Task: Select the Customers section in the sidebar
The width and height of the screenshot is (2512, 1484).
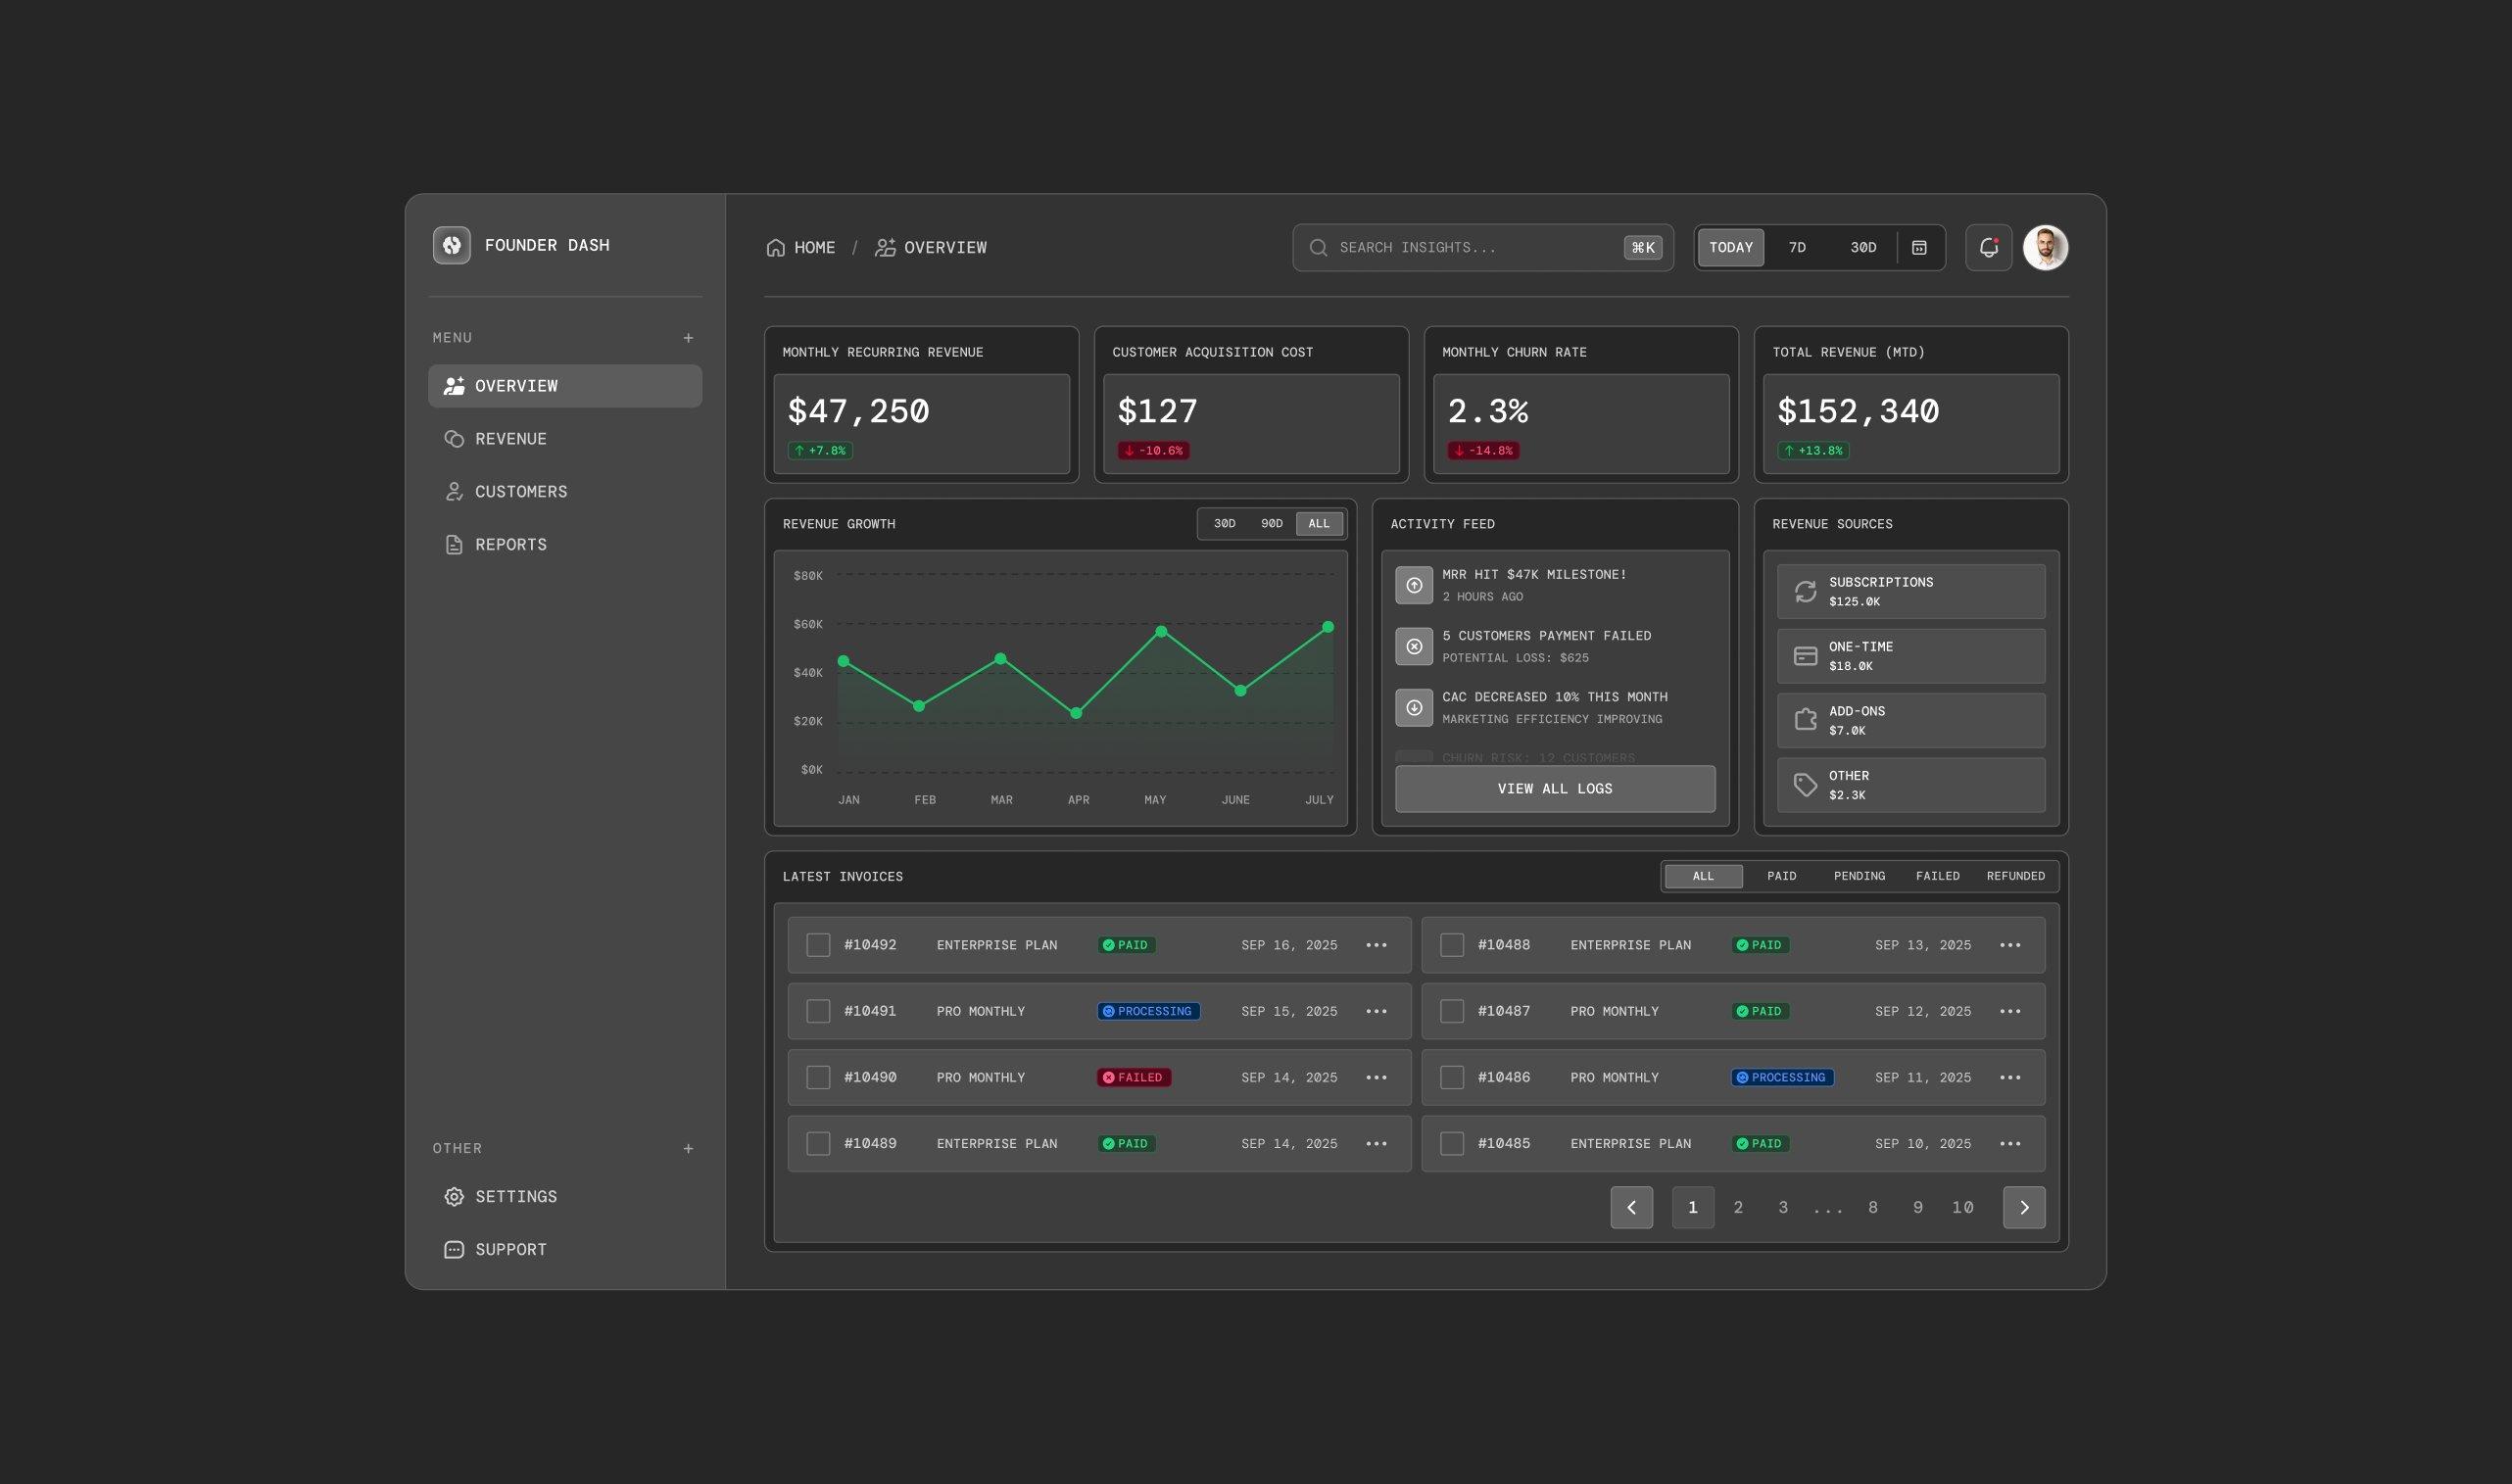Action: [x=521, y=491]
